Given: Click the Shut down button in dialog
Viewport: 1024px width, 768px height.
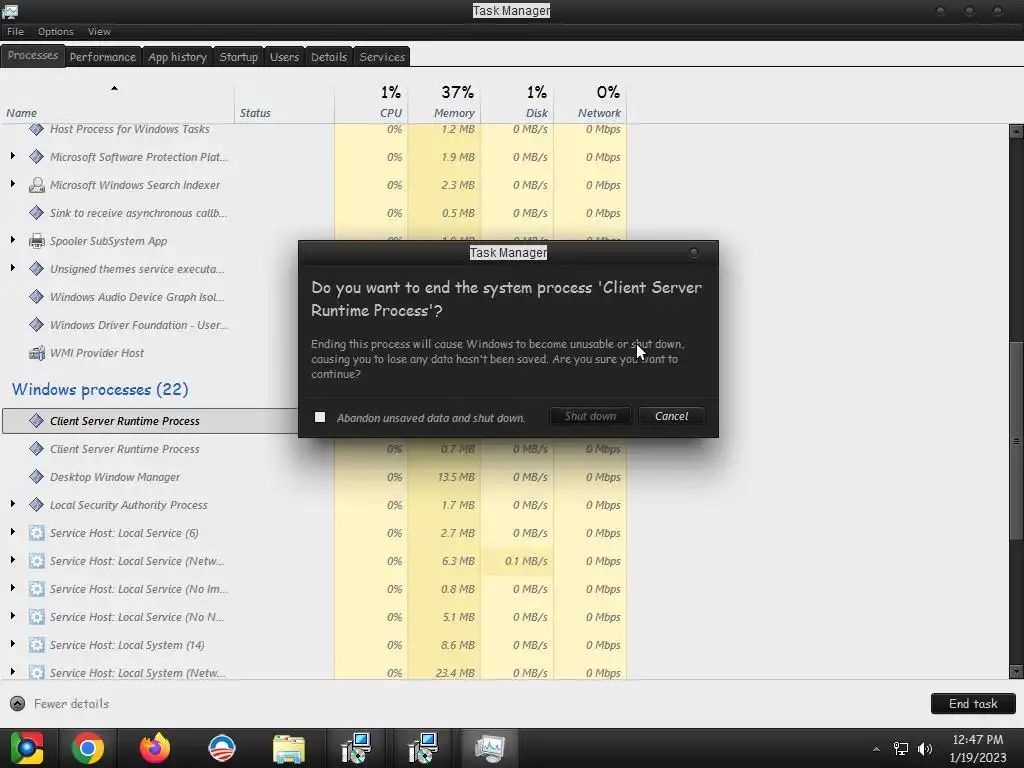Looking at the screenshot, I should click(590, 416).
